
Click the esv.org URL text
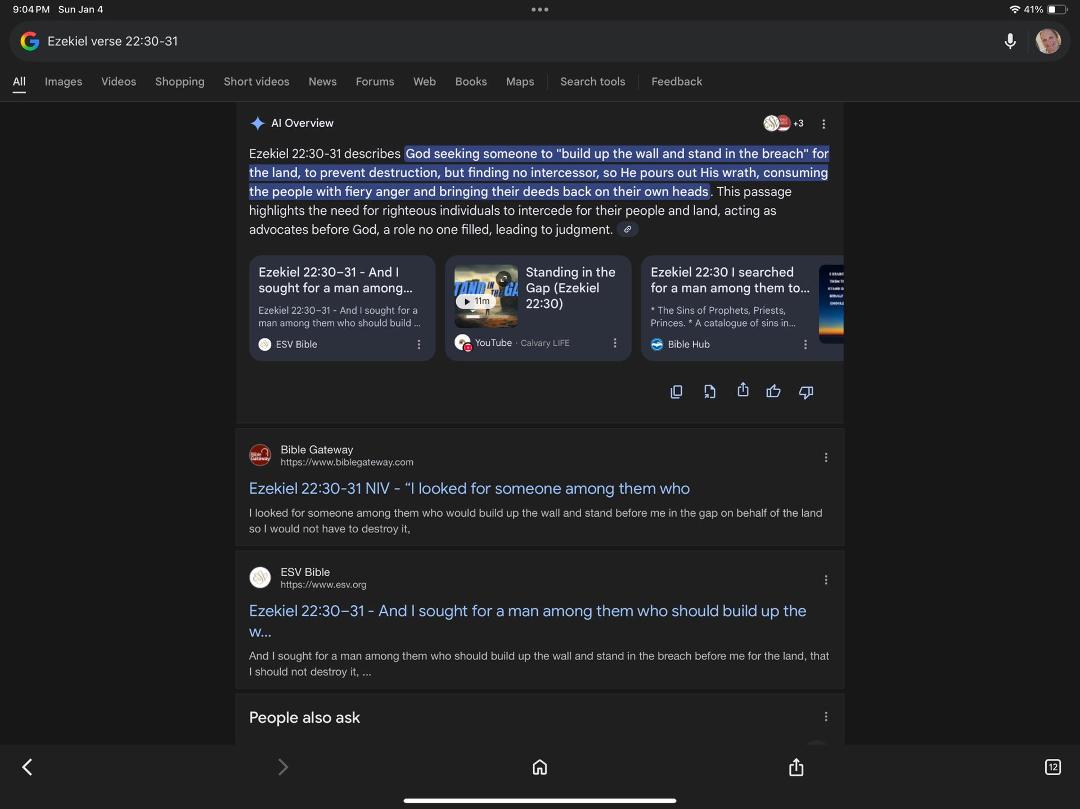[x=323, y=585]
